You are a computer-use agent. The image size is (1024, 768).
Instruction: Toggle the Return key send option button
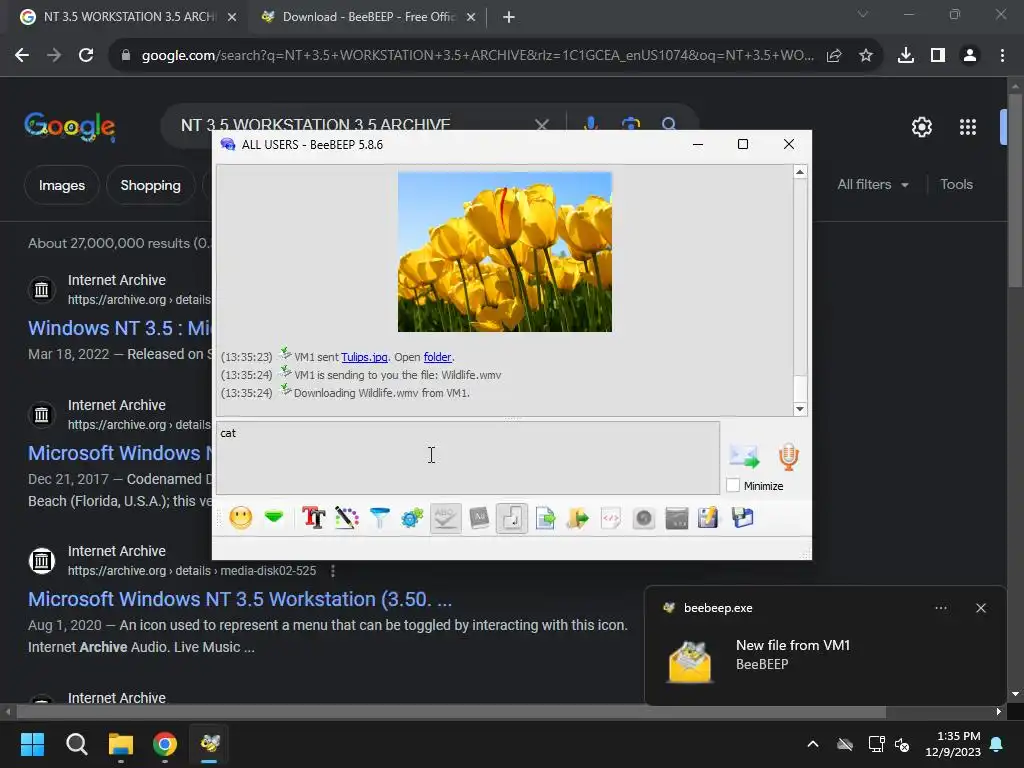click(511, 518)
